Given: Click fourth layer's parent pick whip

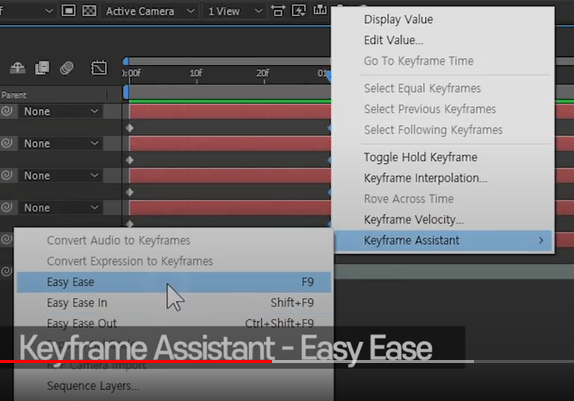Looking at the screenshot, I should tap(7, 207).
